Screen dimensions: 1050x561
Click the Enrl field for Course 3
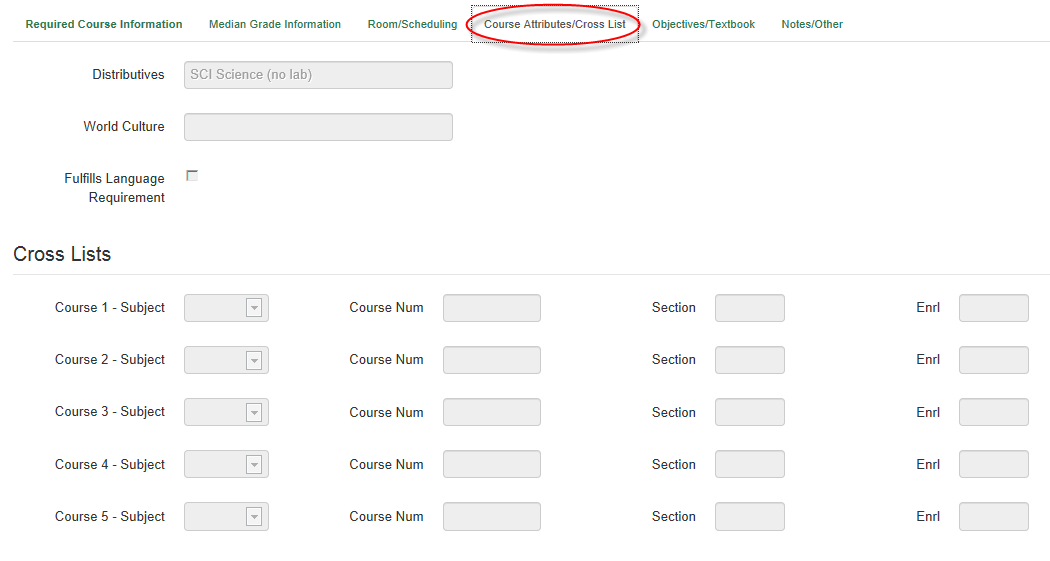(x=993, y=412)
